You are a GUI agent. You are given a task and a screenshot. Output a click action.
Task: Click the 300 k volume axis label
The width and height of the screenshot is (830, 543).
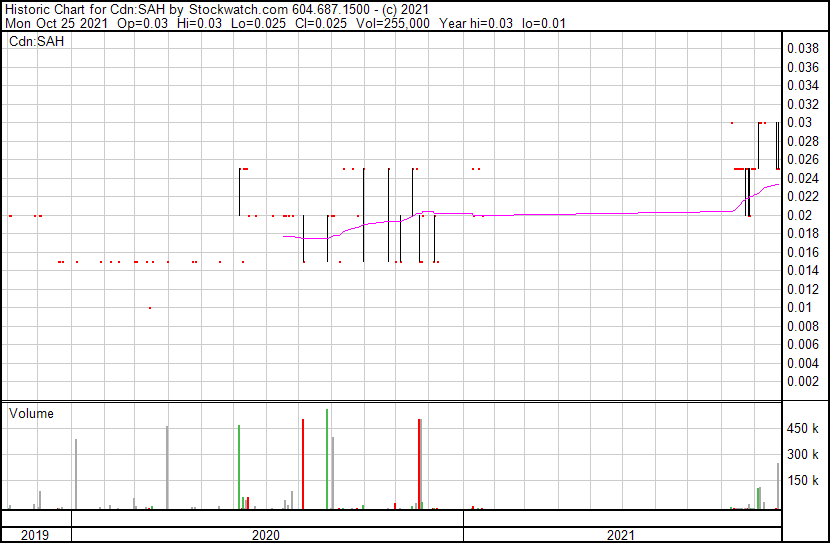tap(802, 455)
